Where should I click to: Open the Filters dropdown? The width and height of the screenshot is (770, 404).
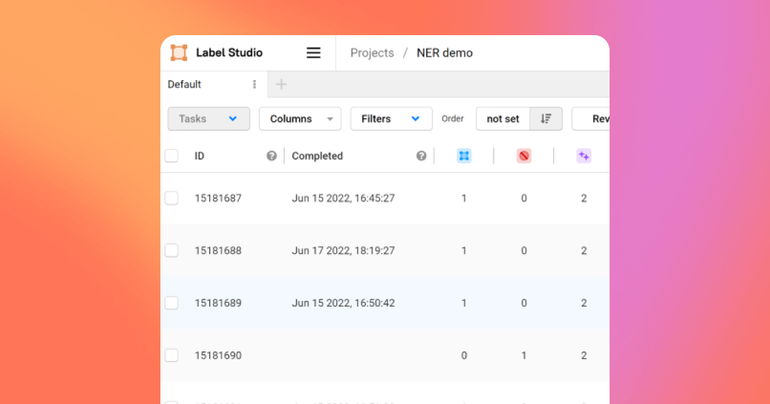tap(391, 119)
